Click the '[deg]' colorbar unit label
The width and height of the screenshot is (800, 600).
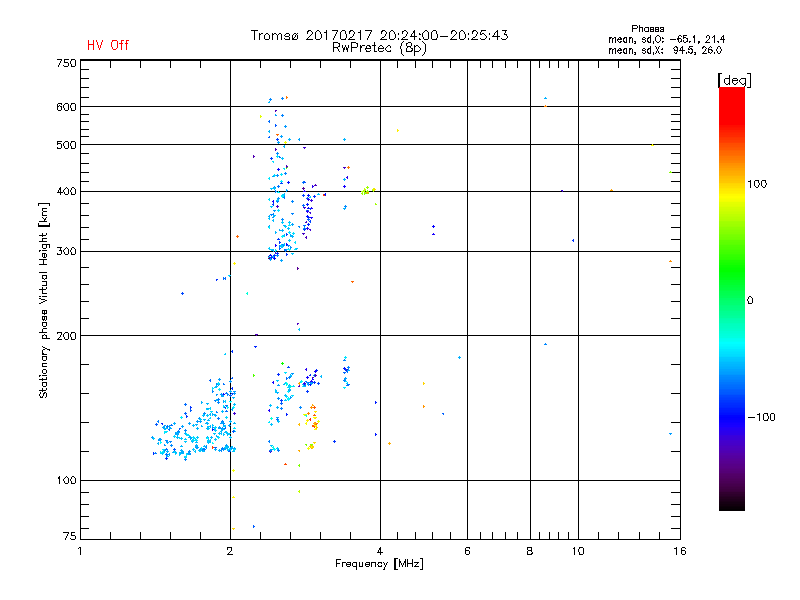pos(734,81)
